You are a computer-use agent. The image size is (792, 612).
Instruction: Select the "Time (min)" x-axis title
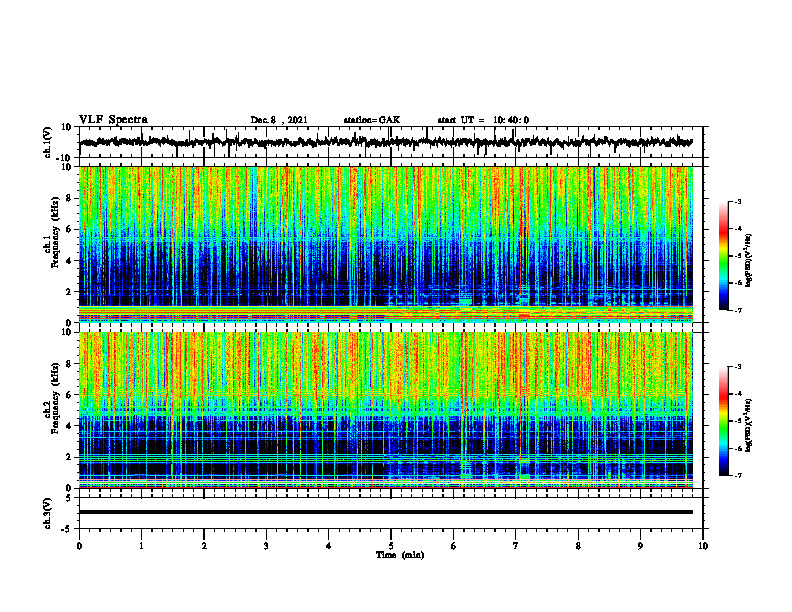coord(400,555)
